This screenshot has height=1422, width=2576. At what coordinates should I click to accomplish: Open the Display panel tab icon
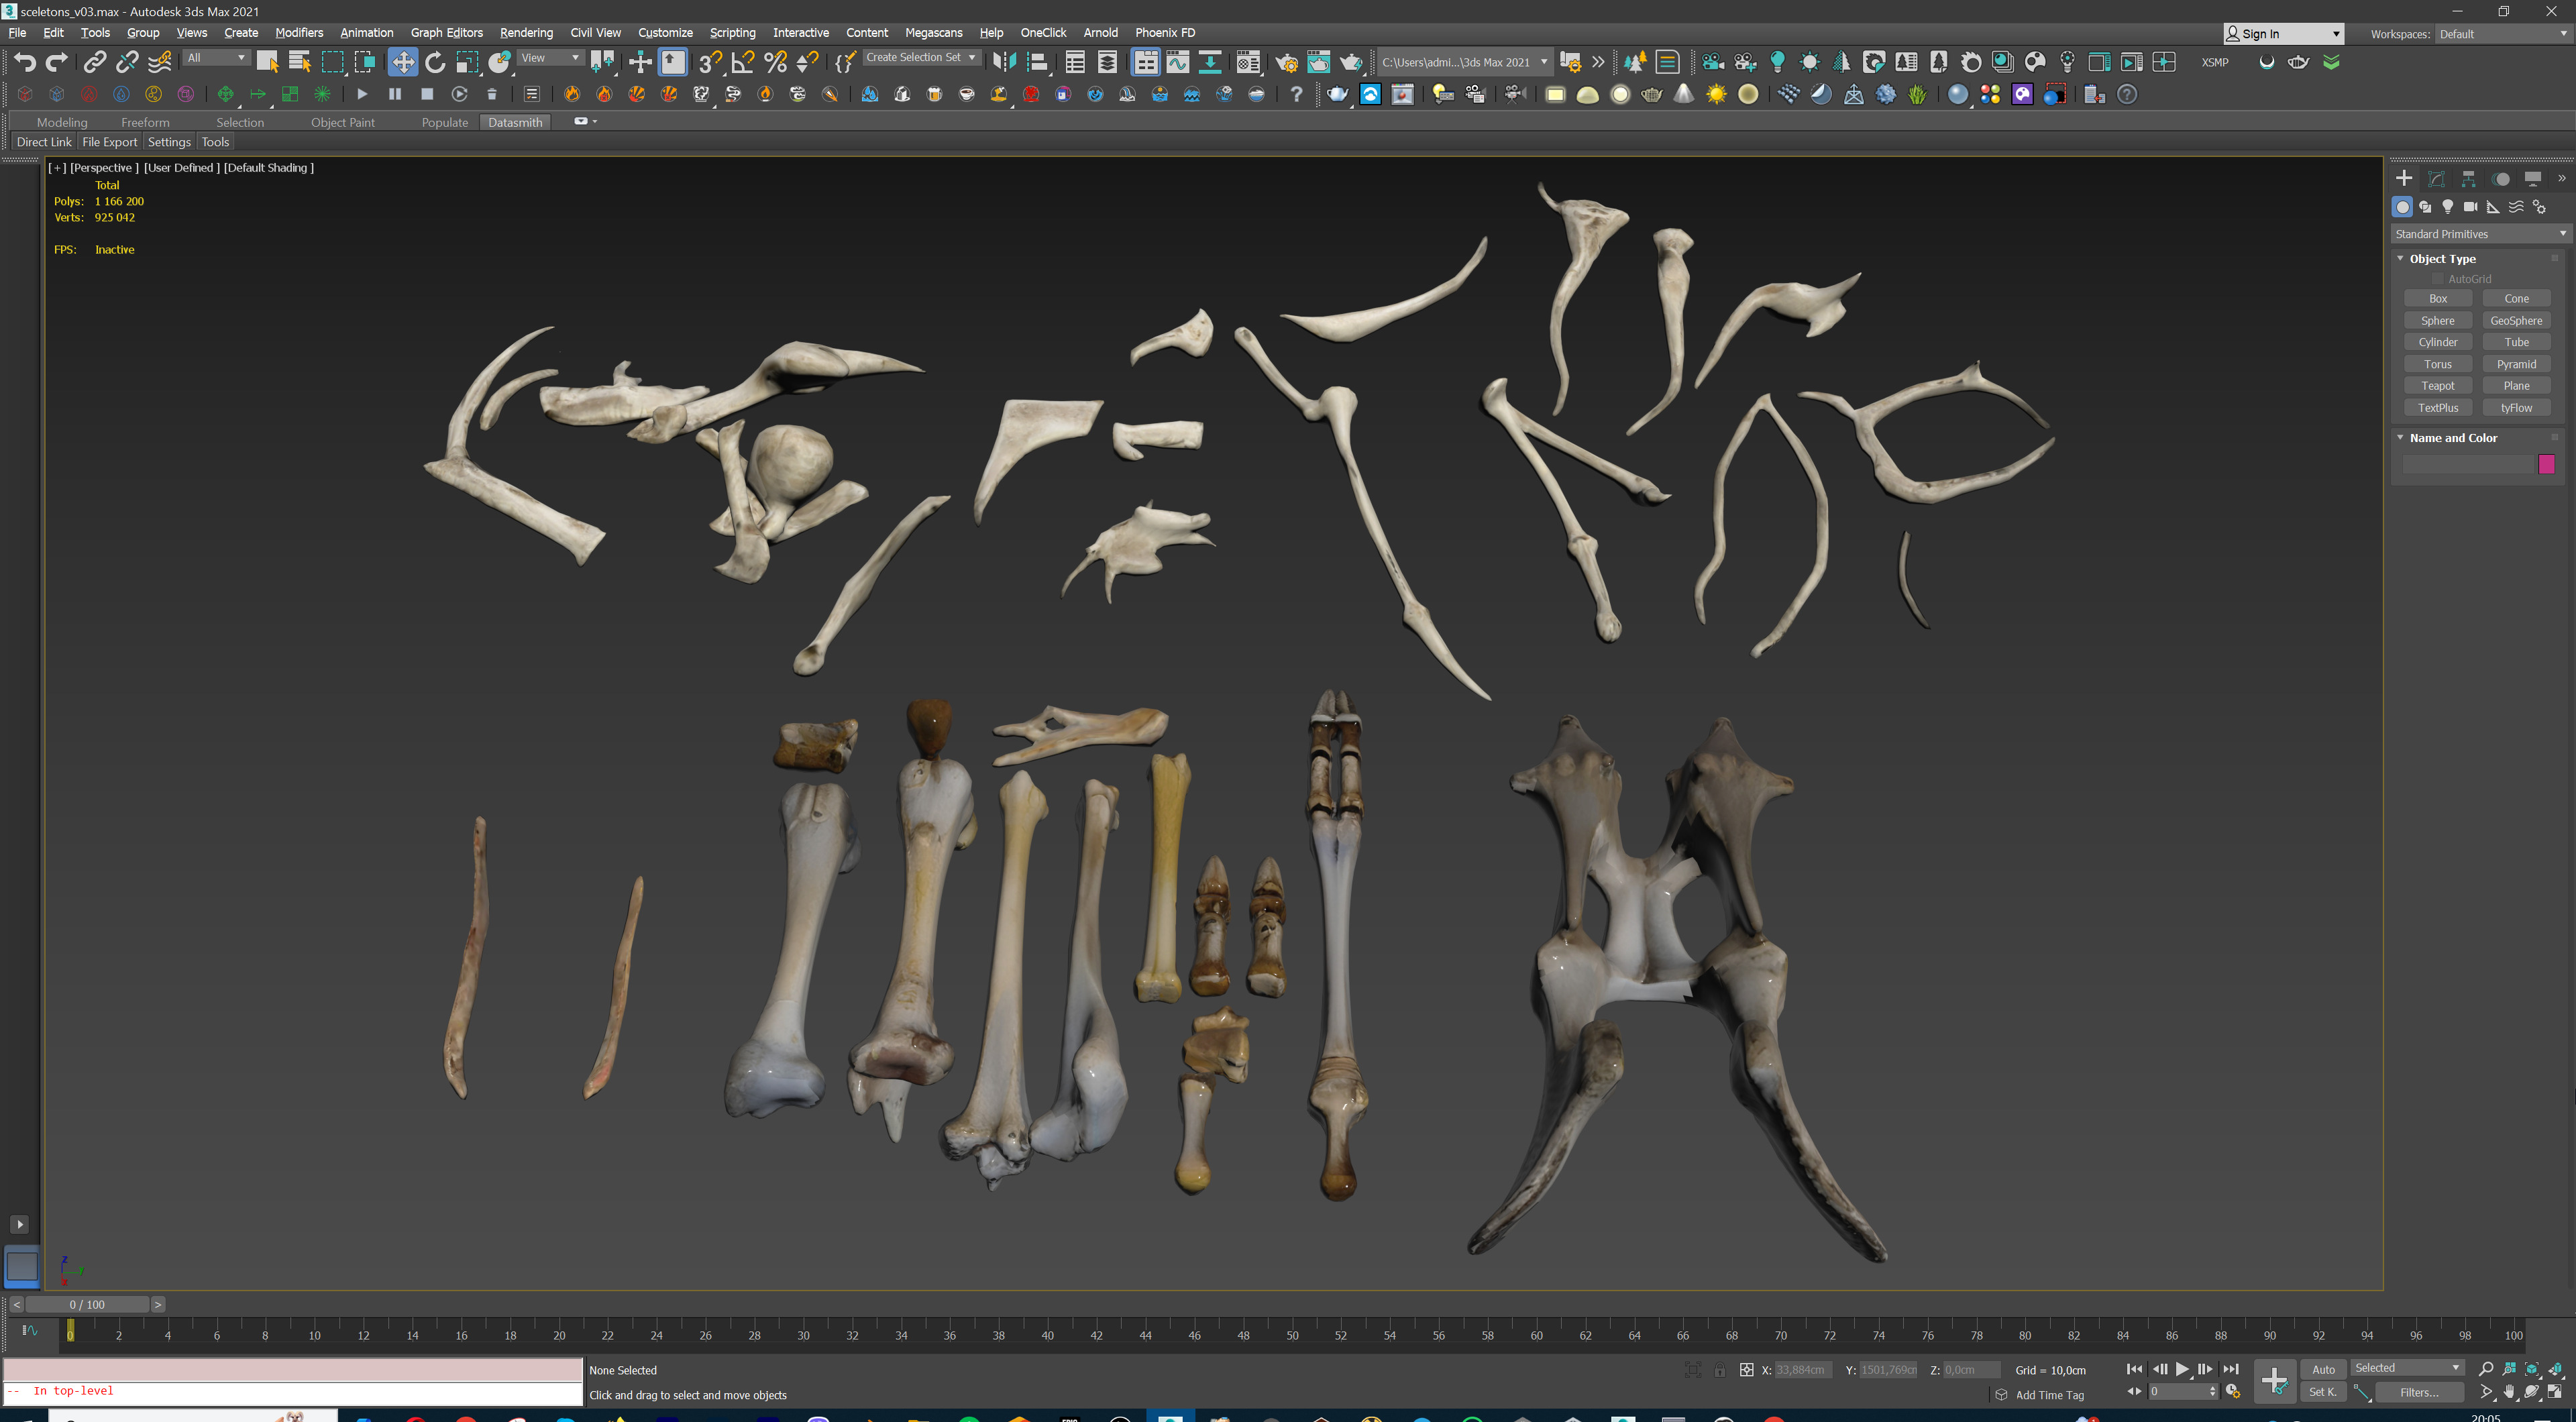(x=2532, y=179)
